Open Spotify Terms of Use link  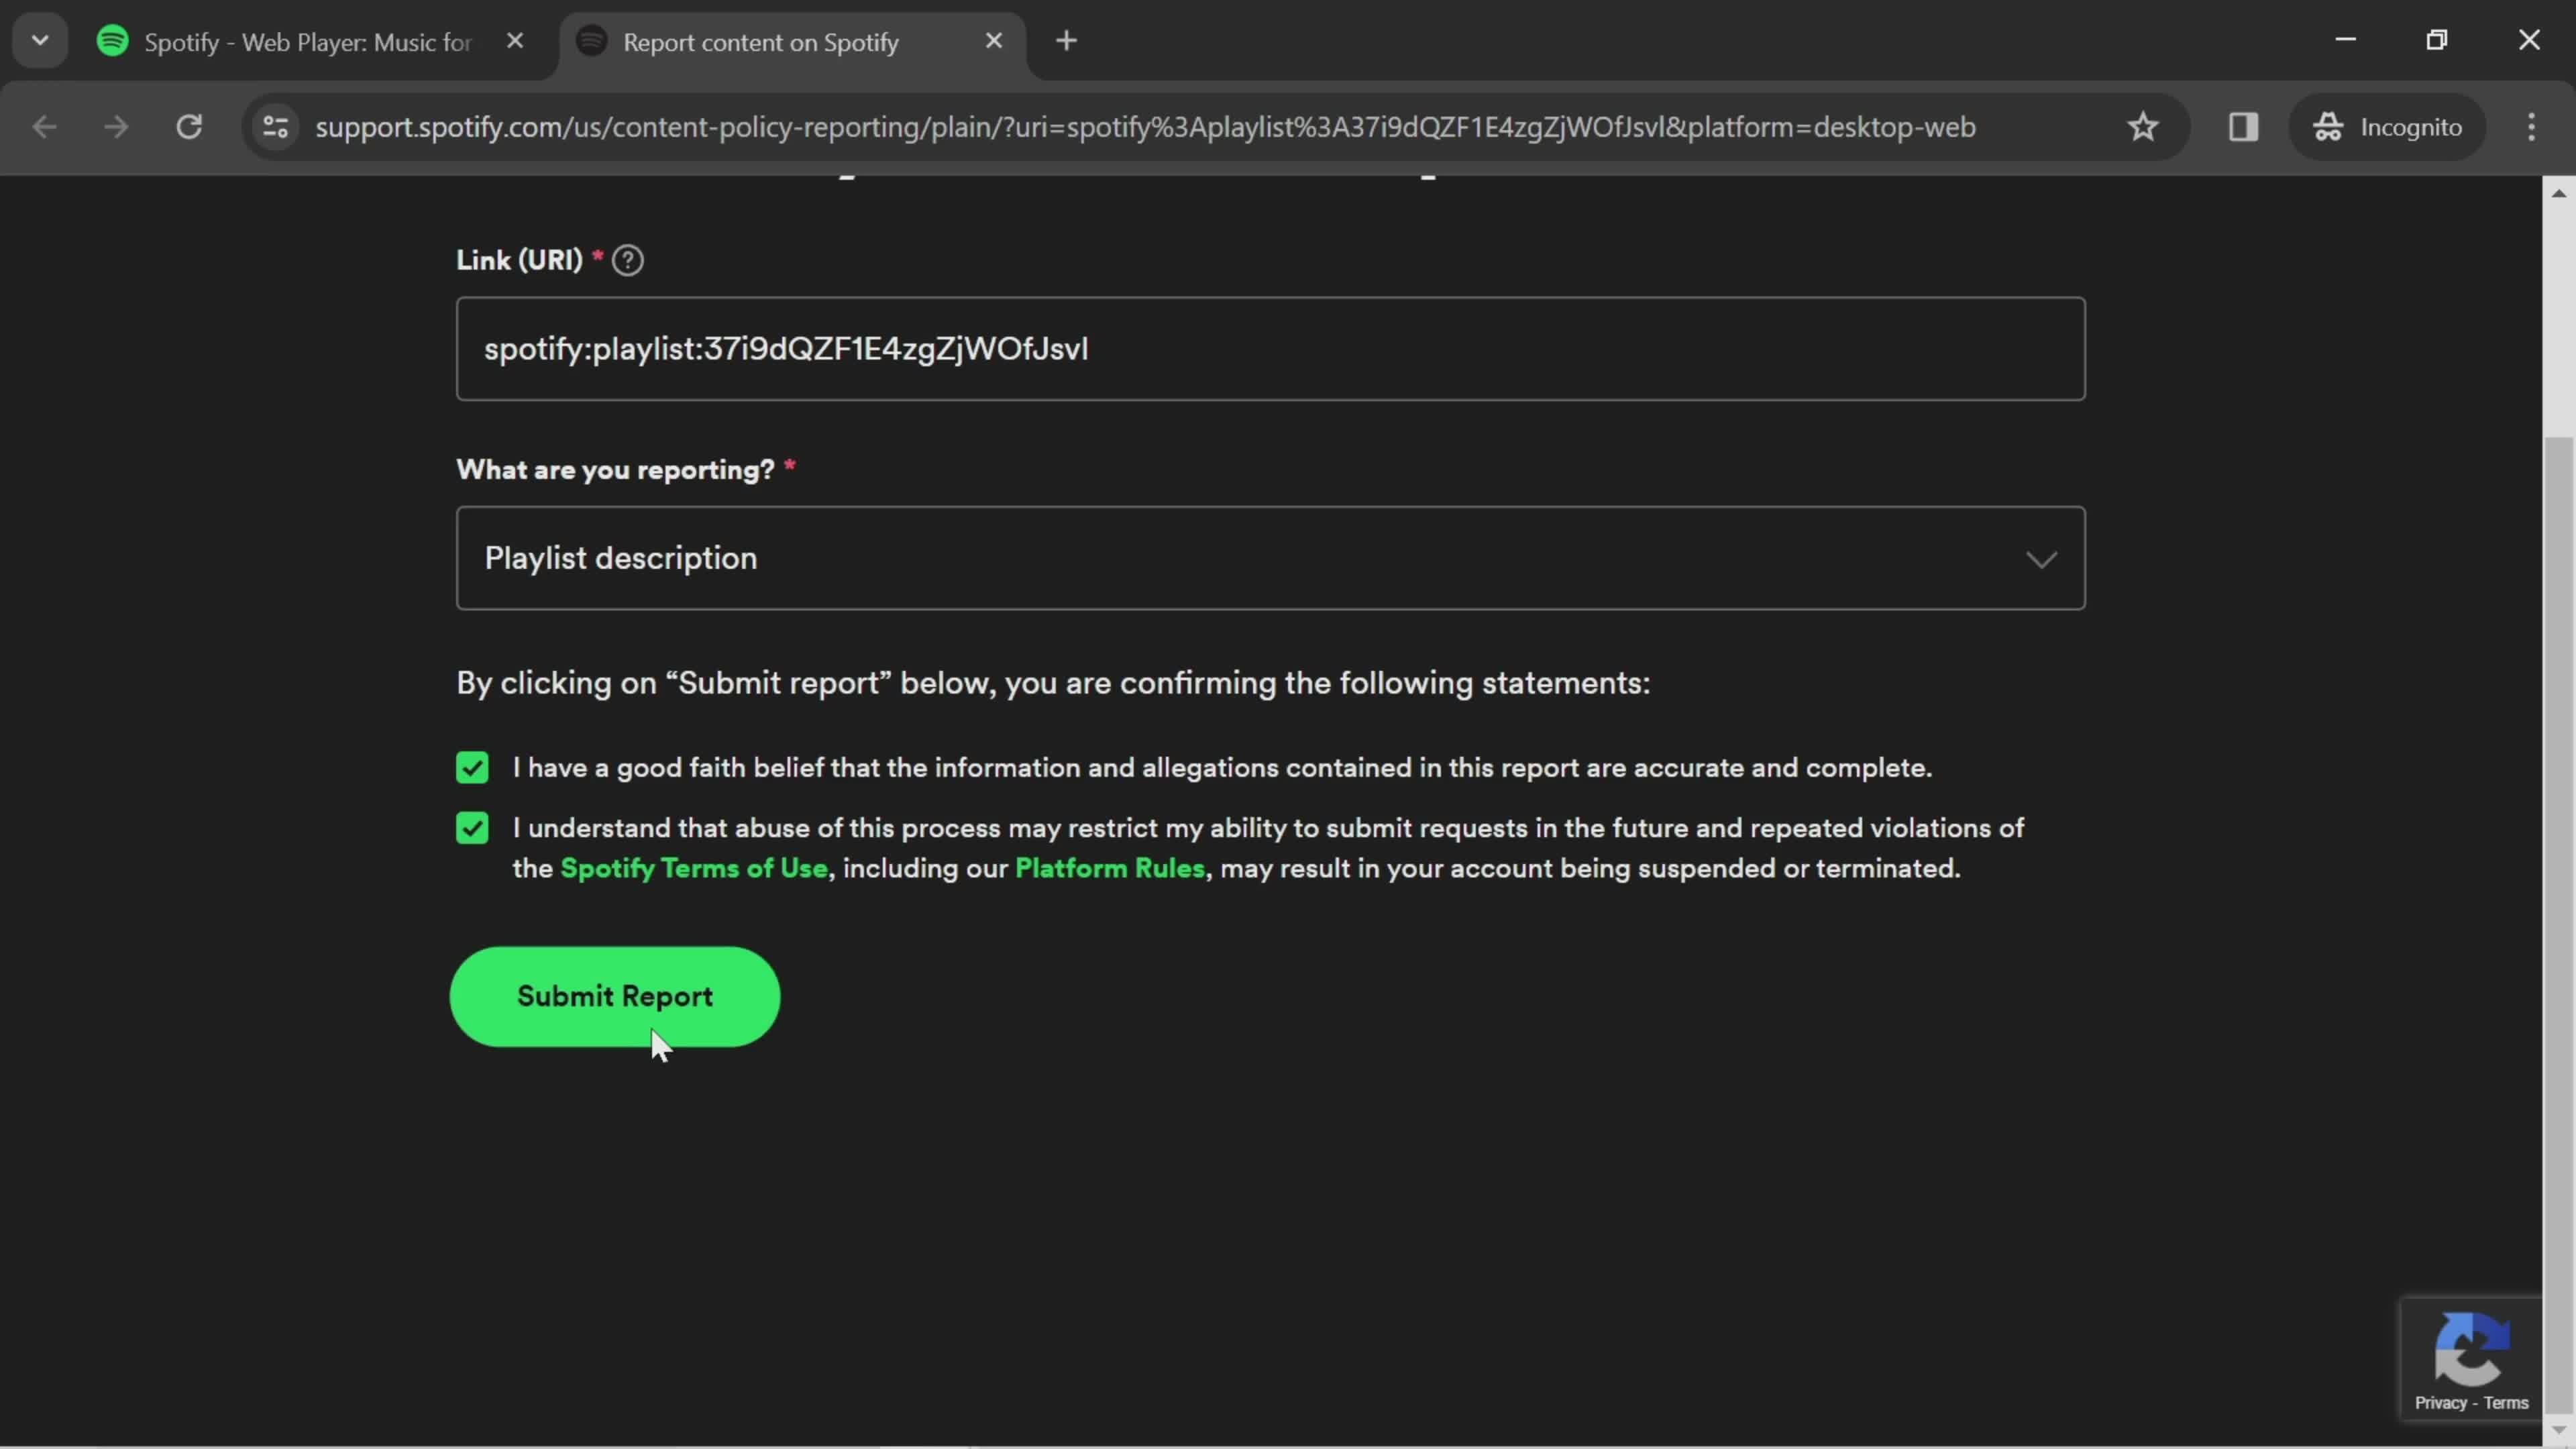coord(694,868)
